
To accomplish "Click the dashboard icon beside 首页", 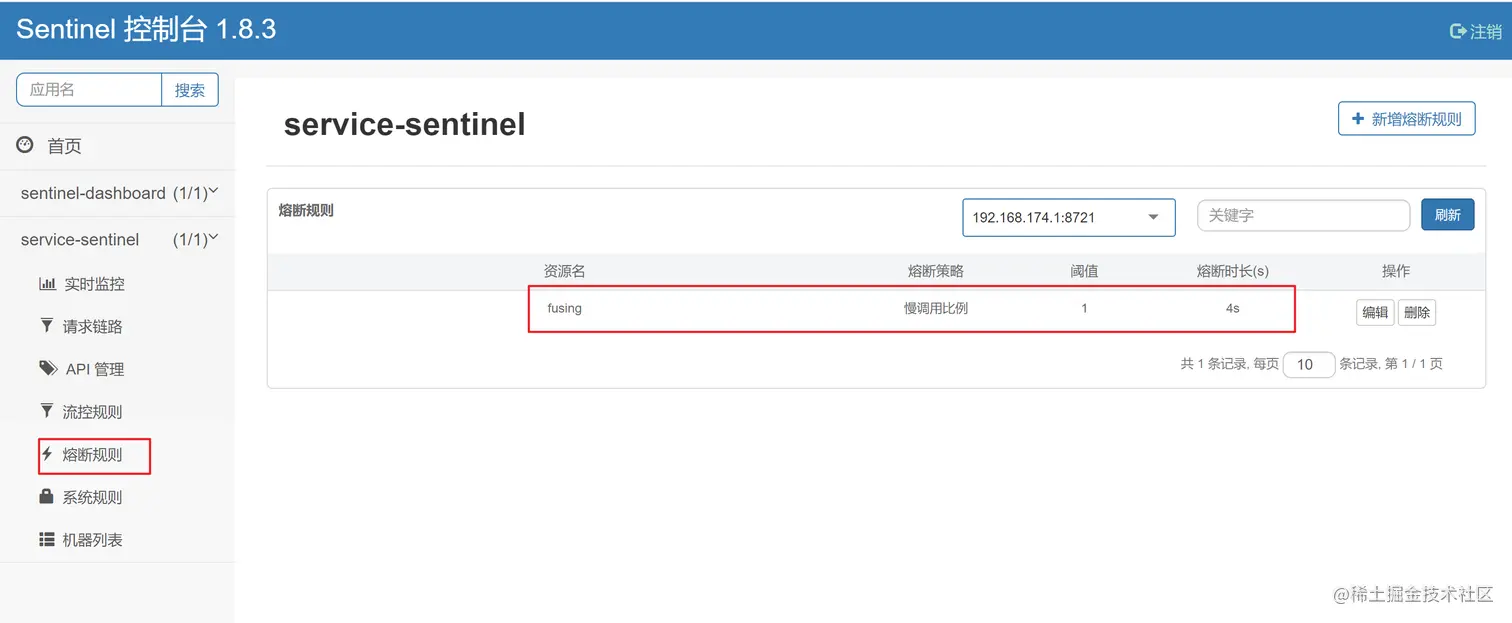I will [x=25, y=145].
